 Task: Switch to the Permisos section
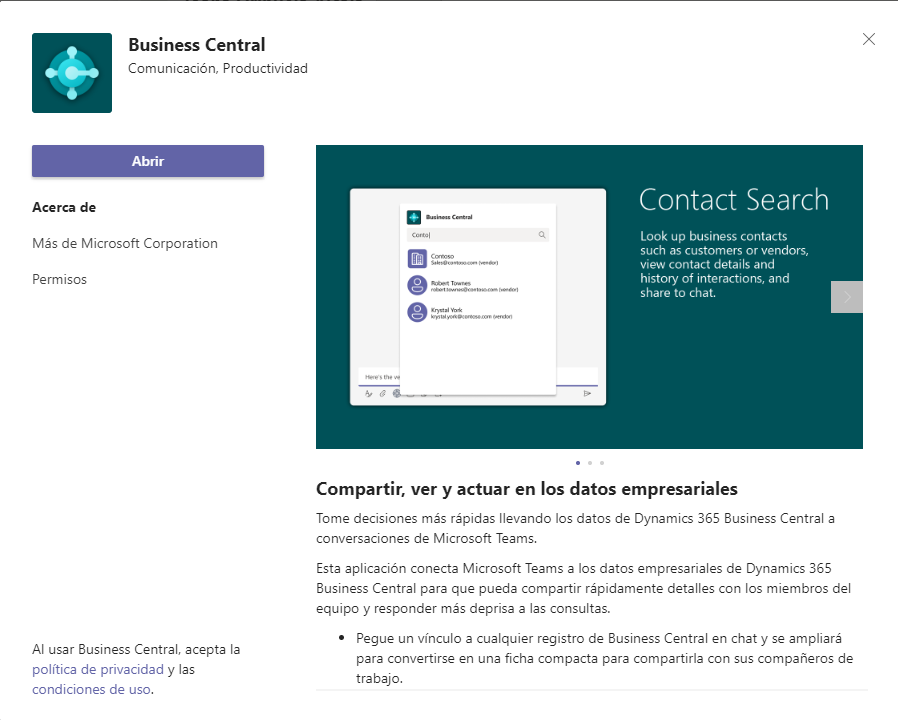[x=60, y=280]
